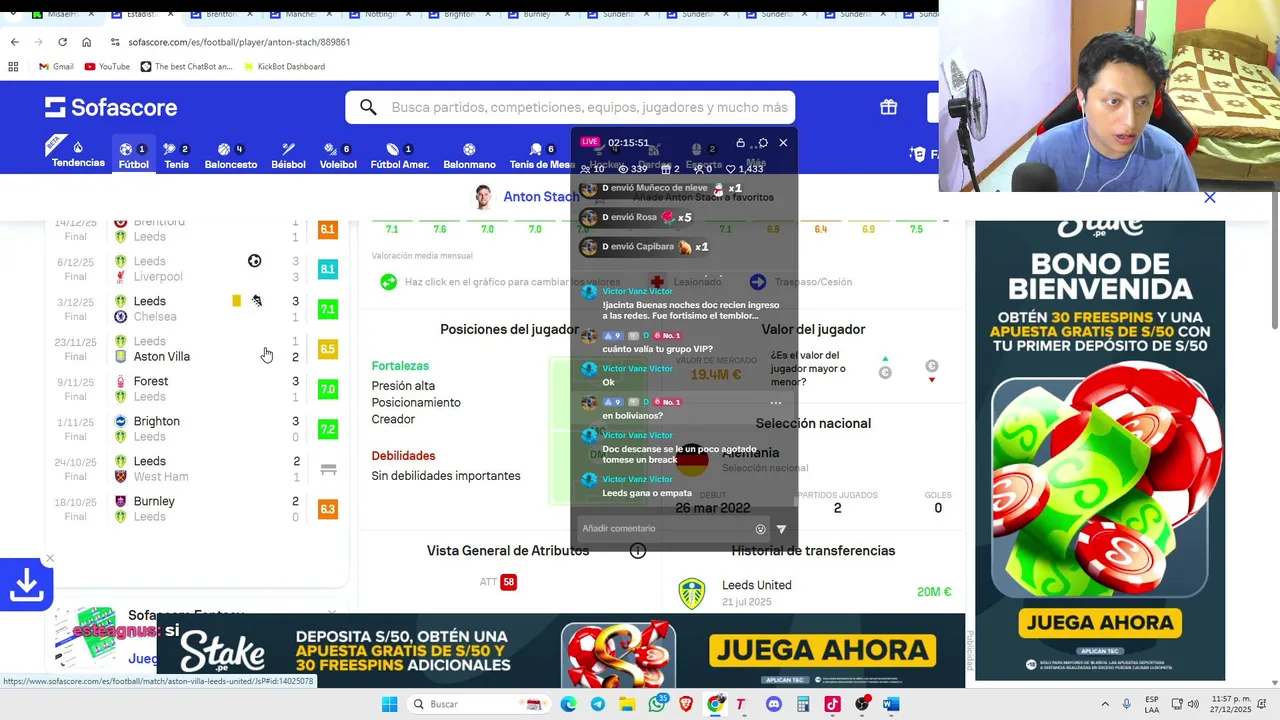Viewport: 1280px width, 720px height.
Task: Open the browser tab search dropdown
Action: tap(13, 15)
